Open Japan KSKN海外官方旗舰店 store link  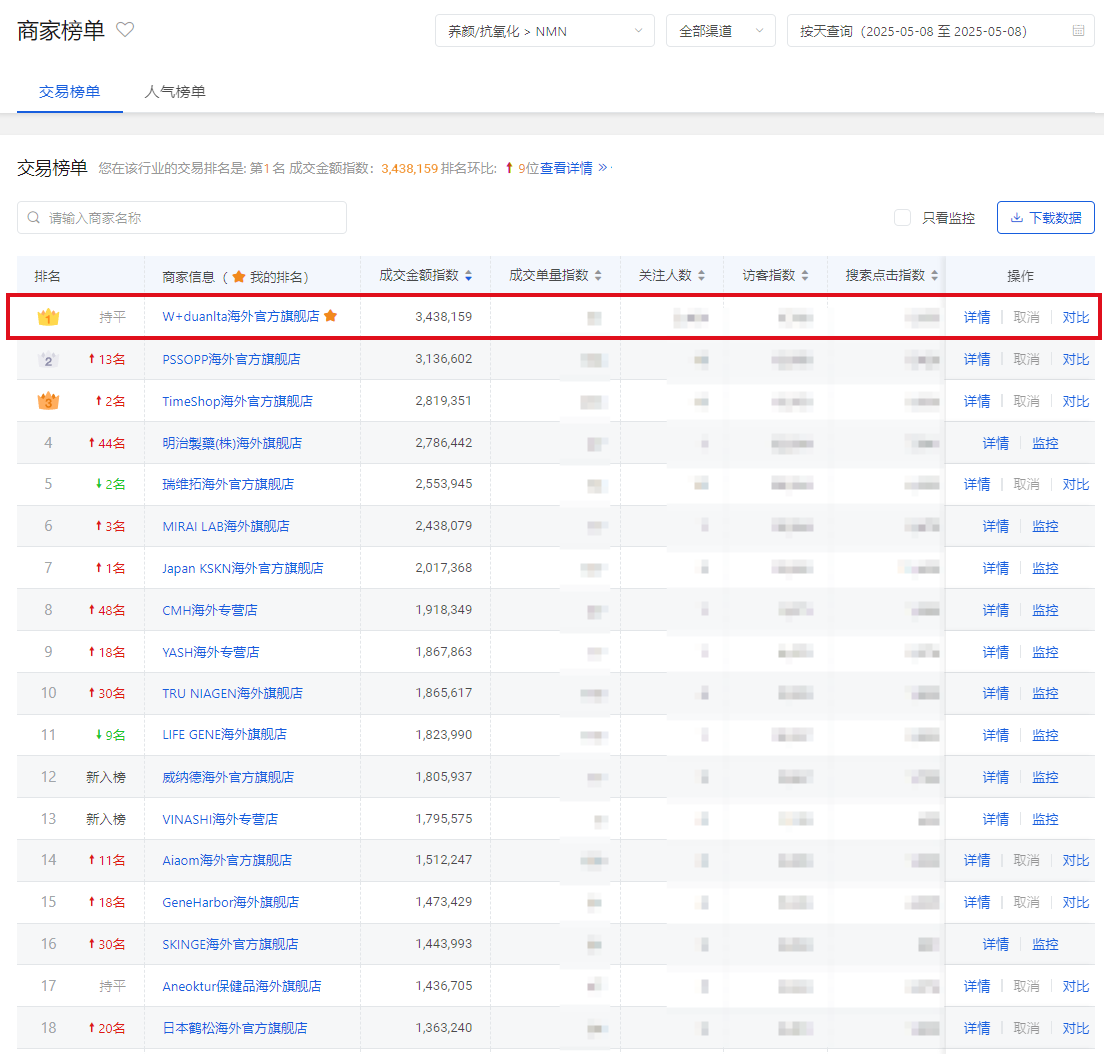[x=243, y=568]
